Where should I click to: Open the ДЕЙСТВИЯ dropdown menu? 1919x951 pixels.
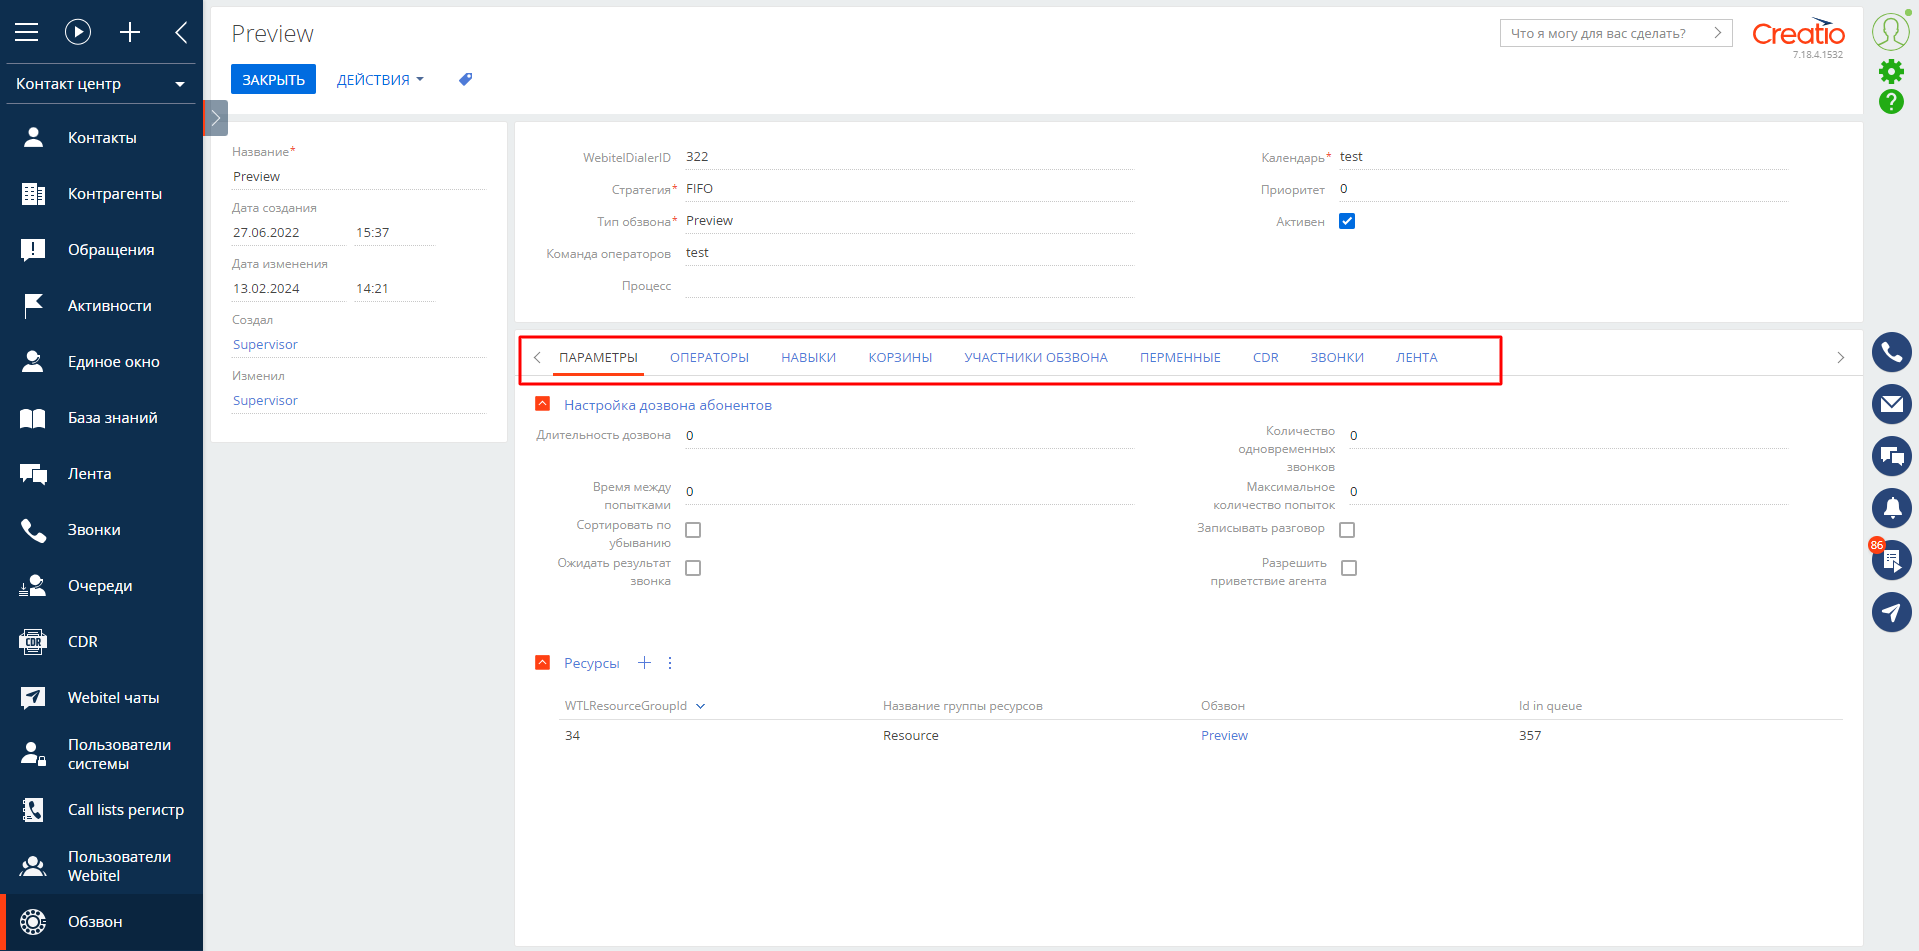[380, 80]
